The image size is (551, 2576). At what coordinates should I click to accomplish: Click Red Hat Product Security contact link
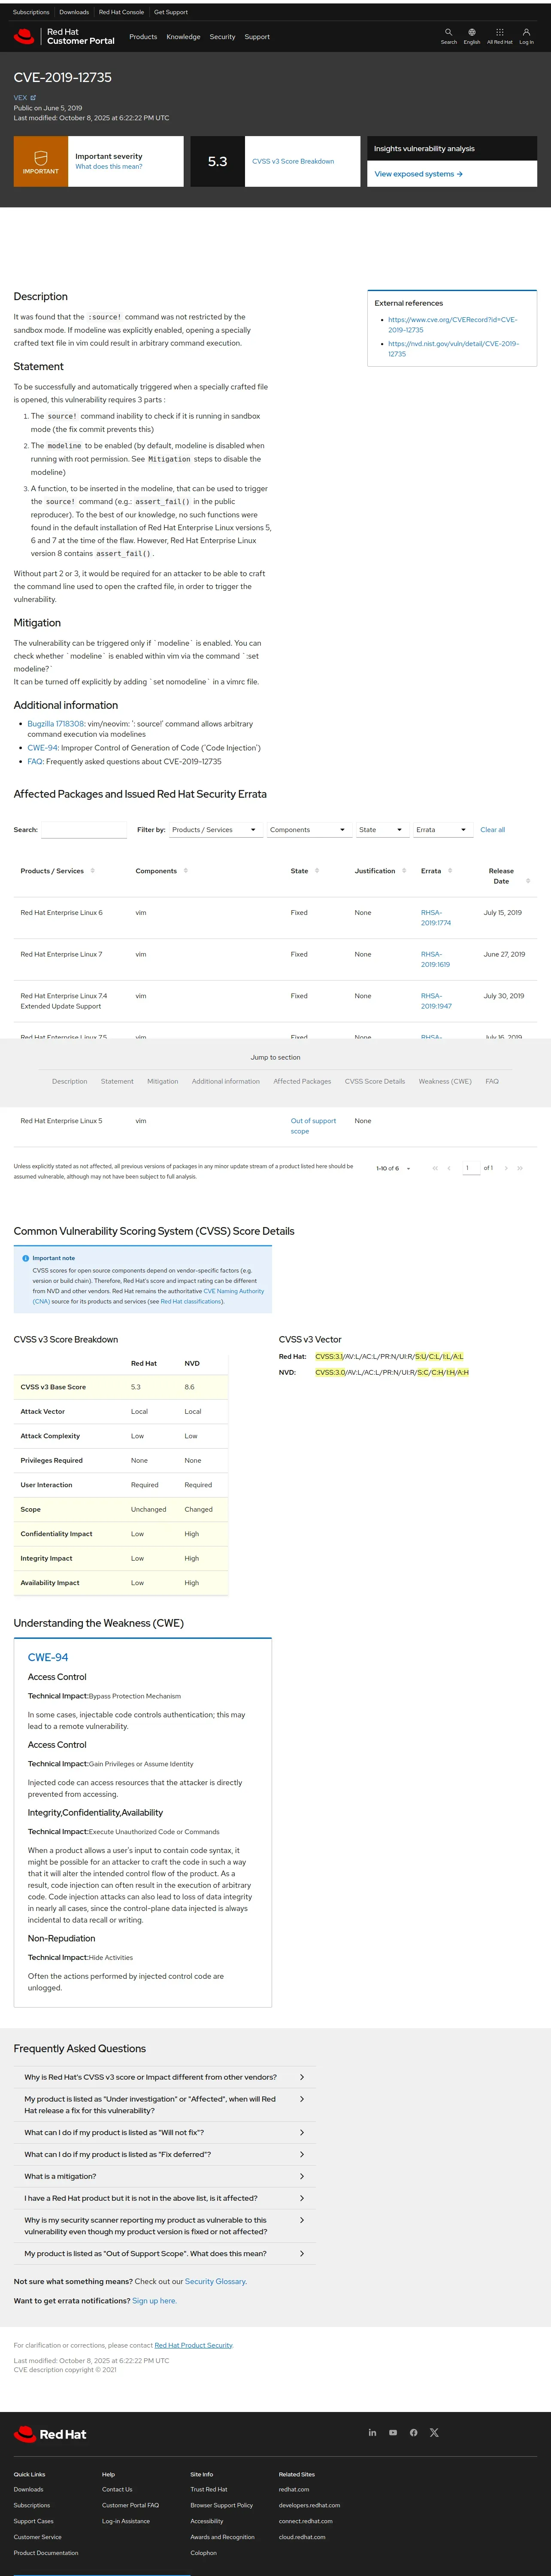194,2345
